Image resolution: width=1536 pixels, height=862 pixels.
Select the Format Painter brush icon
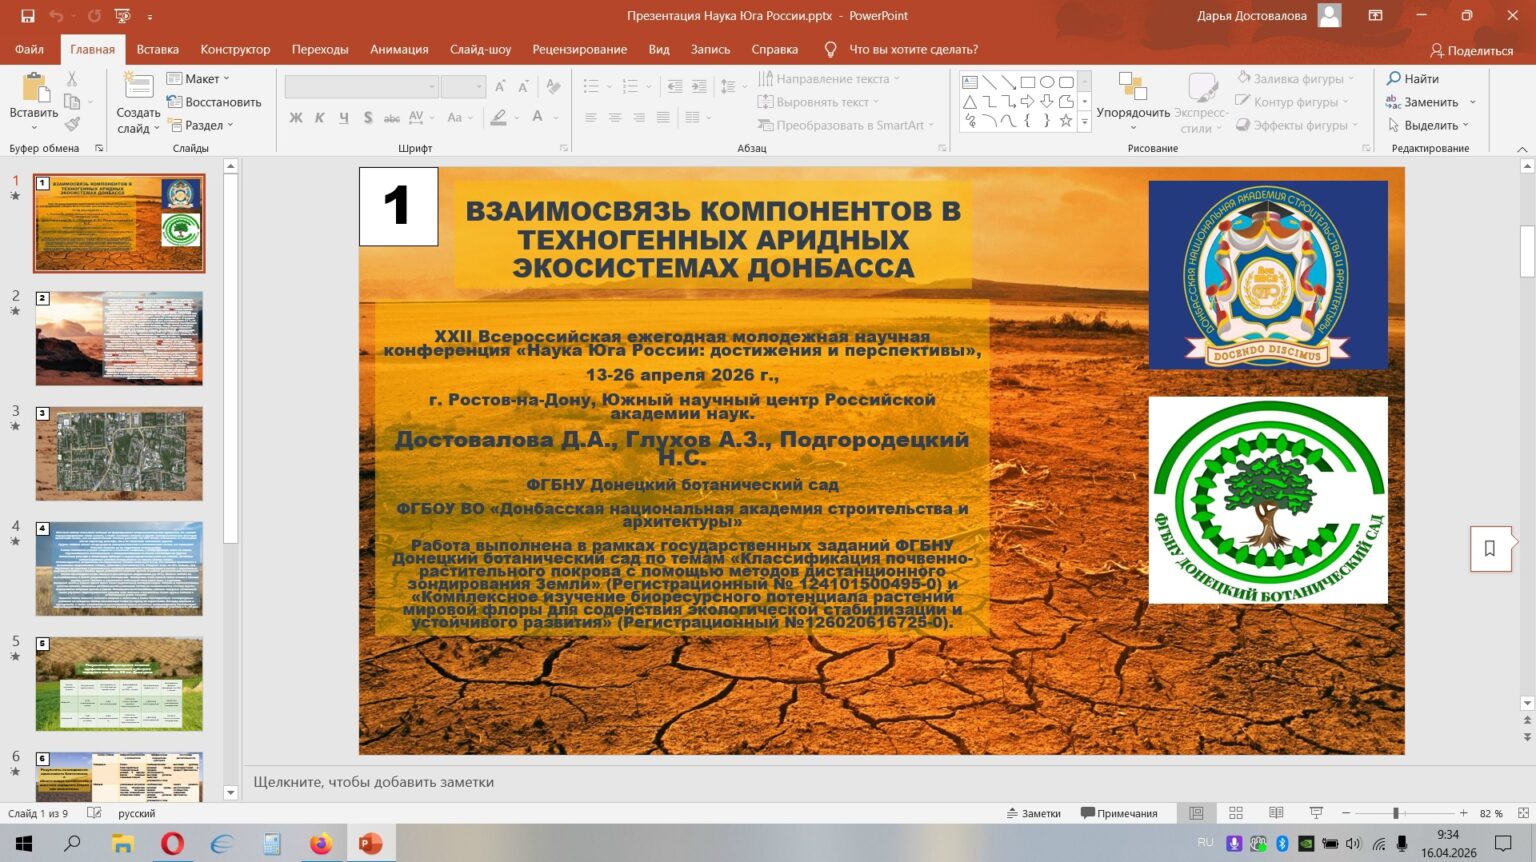(x=72, y=125)
